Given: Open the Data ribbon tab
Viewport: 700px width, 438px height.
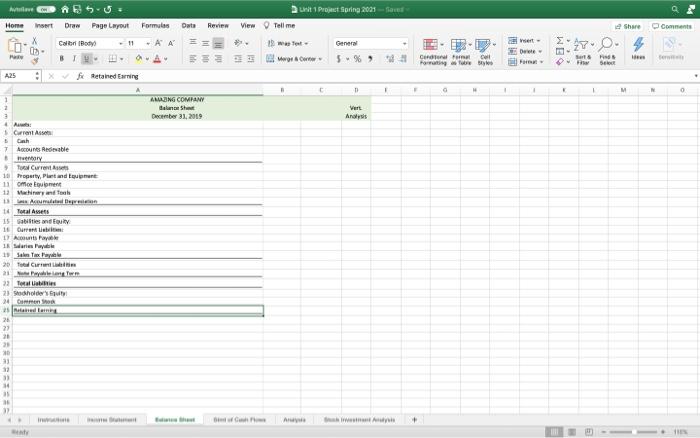Looking at the screenshot, I should pyautogui.click(x=188, y=25).
